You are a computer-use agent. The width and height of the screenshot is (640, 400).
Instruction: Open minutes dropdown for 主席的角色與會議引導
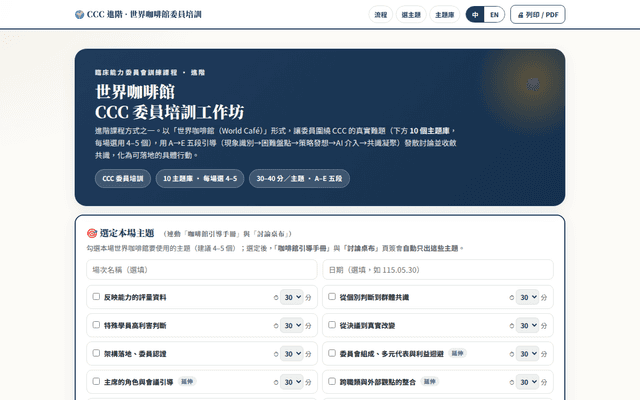coord(292,382)
